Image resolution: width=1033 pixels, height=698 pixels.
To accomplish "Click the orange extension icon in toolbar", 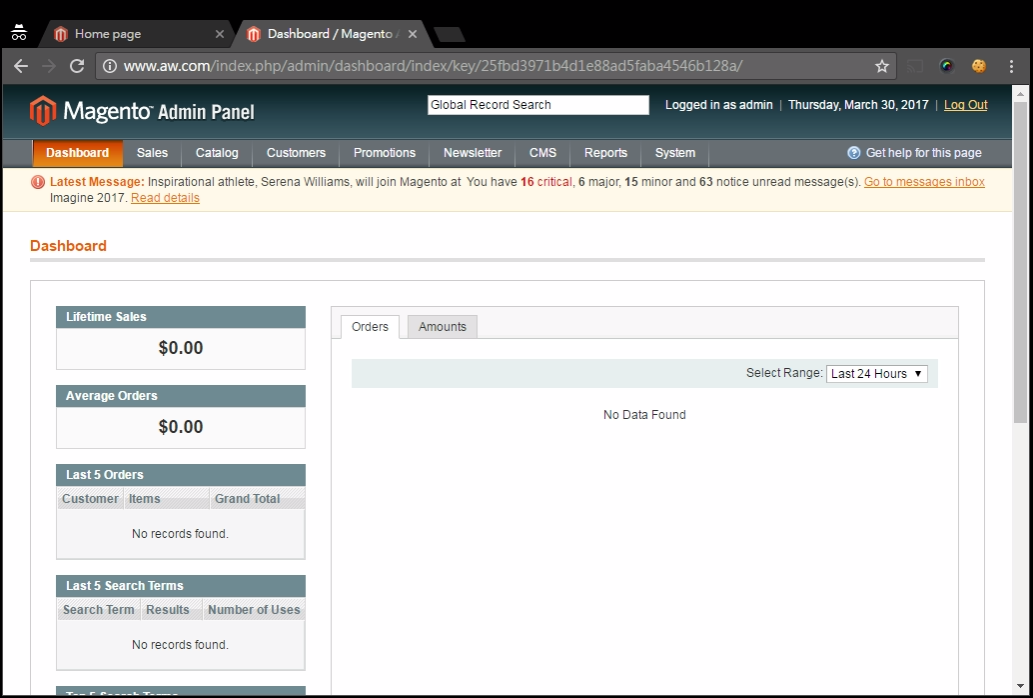I will point(978,65).
